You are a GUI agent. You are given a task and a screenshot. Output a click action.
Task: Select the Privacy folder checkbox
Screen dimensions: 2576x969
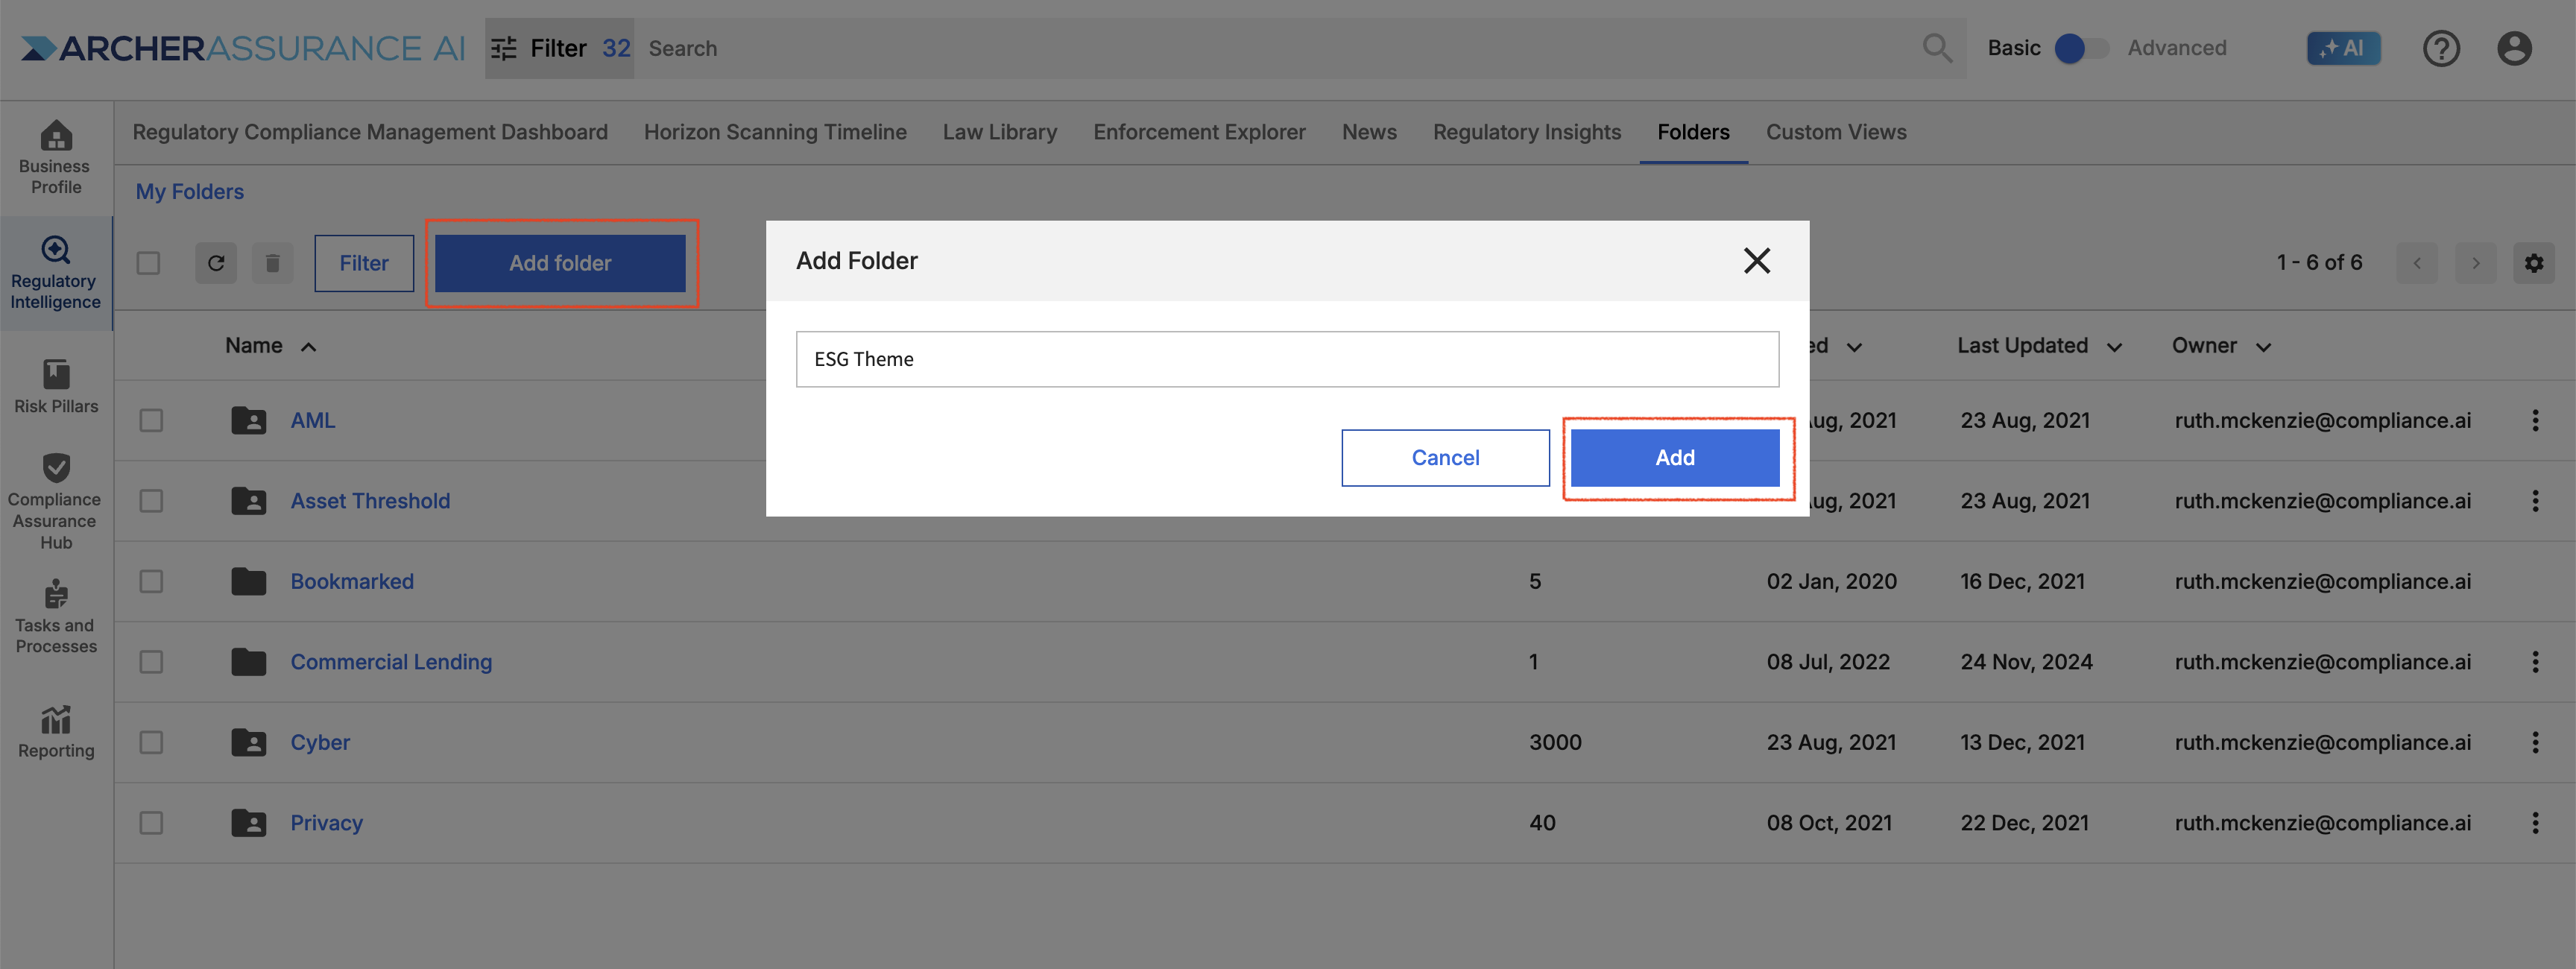click(151, 823)
